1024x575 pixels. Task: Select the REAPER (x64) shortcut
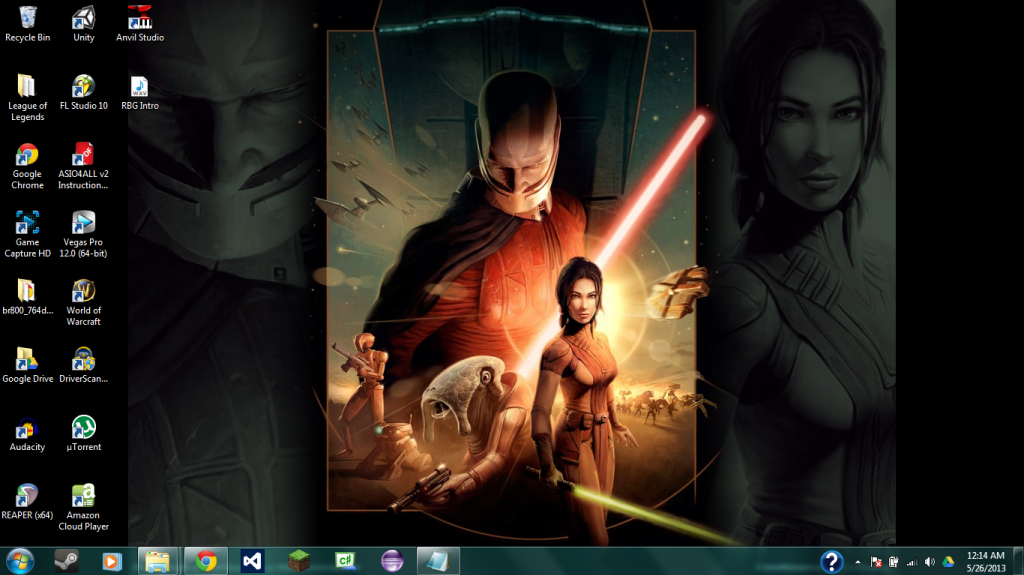(27, 502)
